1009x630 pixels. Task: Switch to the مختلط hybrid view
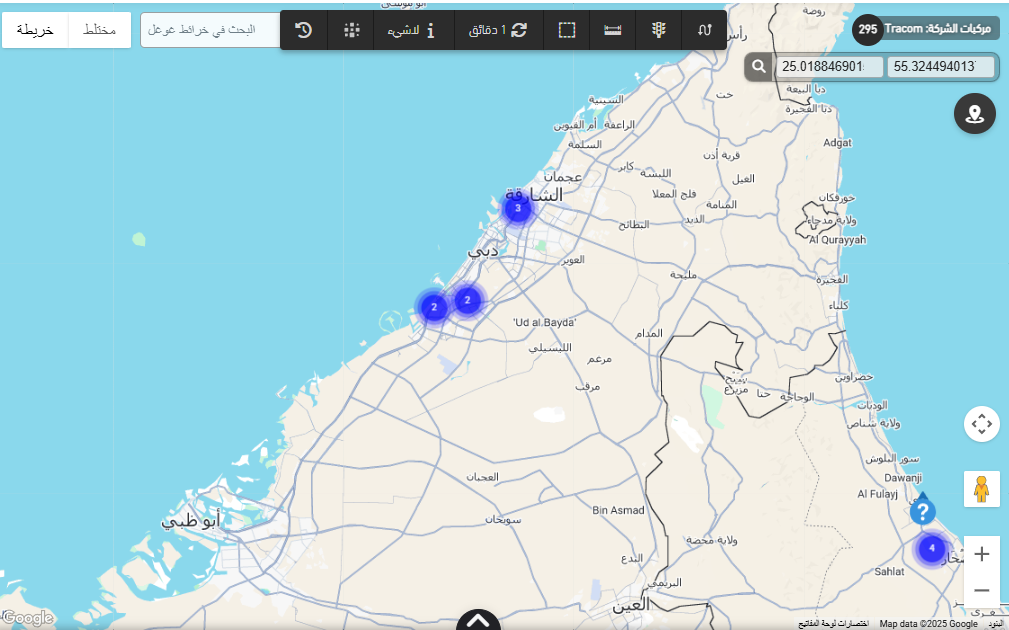coord(99,30)
